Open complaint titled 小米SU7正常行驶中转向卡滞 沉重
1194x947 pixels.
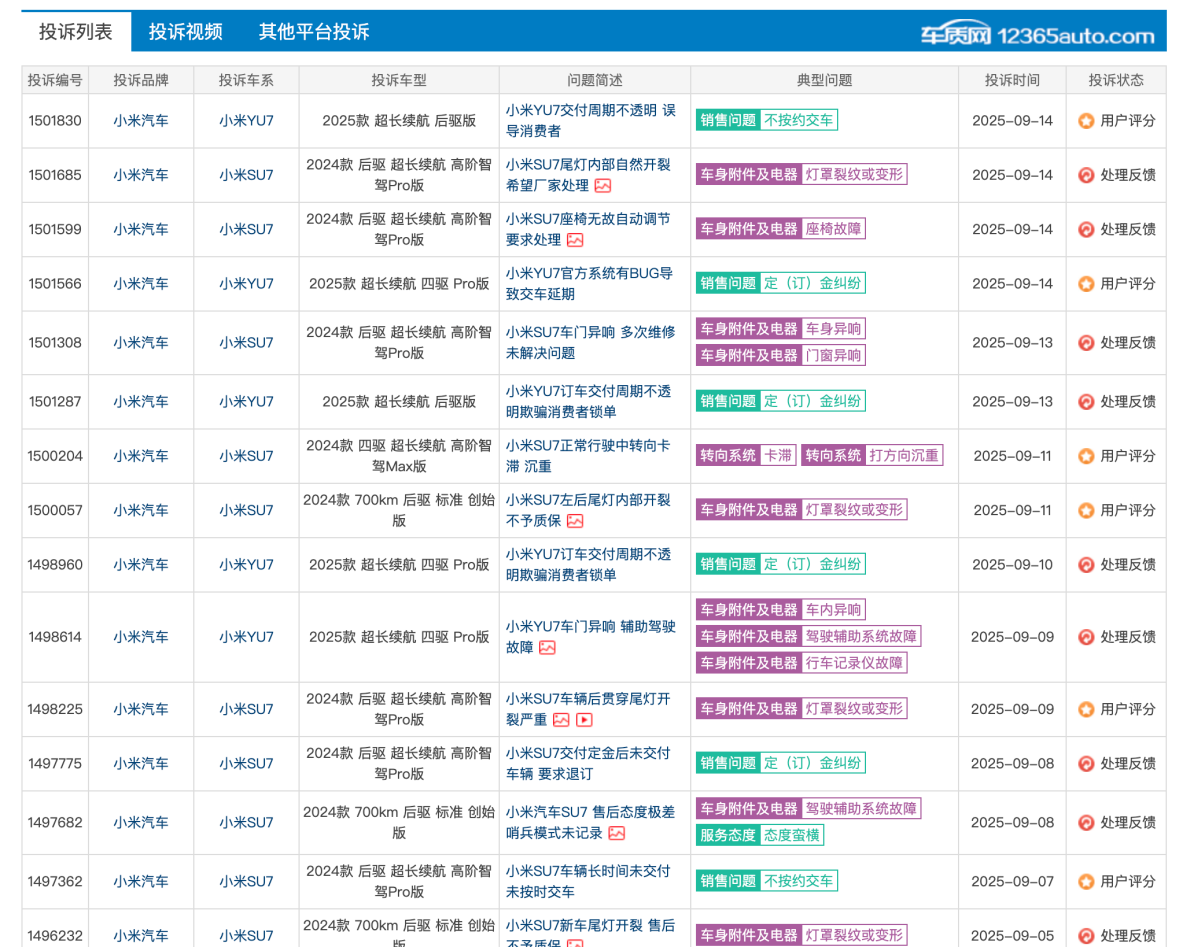click(x=588, y=456)
